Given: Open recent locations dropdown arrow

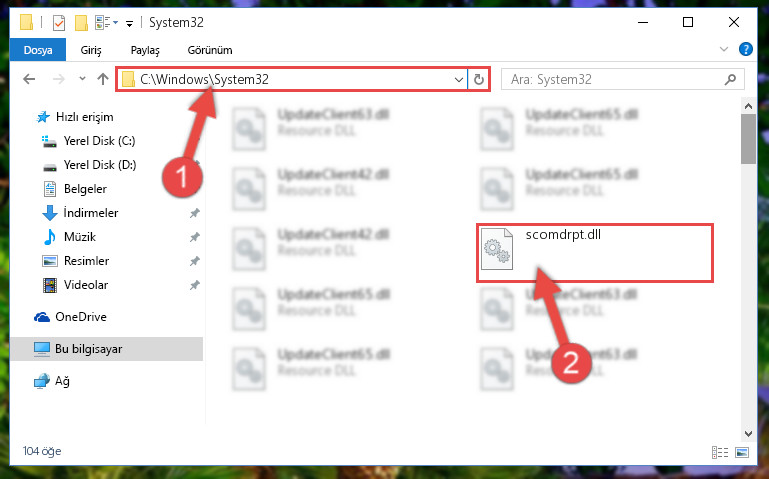Looking at the screenshot, I should tap(82, 79).
